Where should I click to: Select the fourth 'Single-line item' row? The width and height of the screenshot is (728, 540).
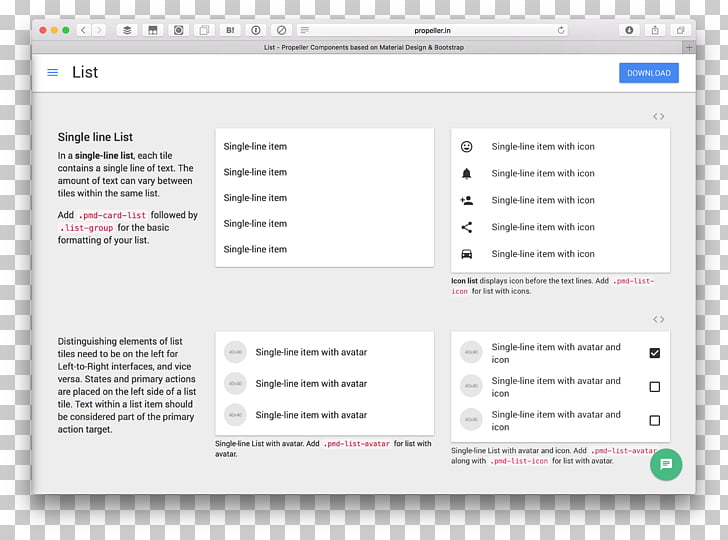pos(325,224)
